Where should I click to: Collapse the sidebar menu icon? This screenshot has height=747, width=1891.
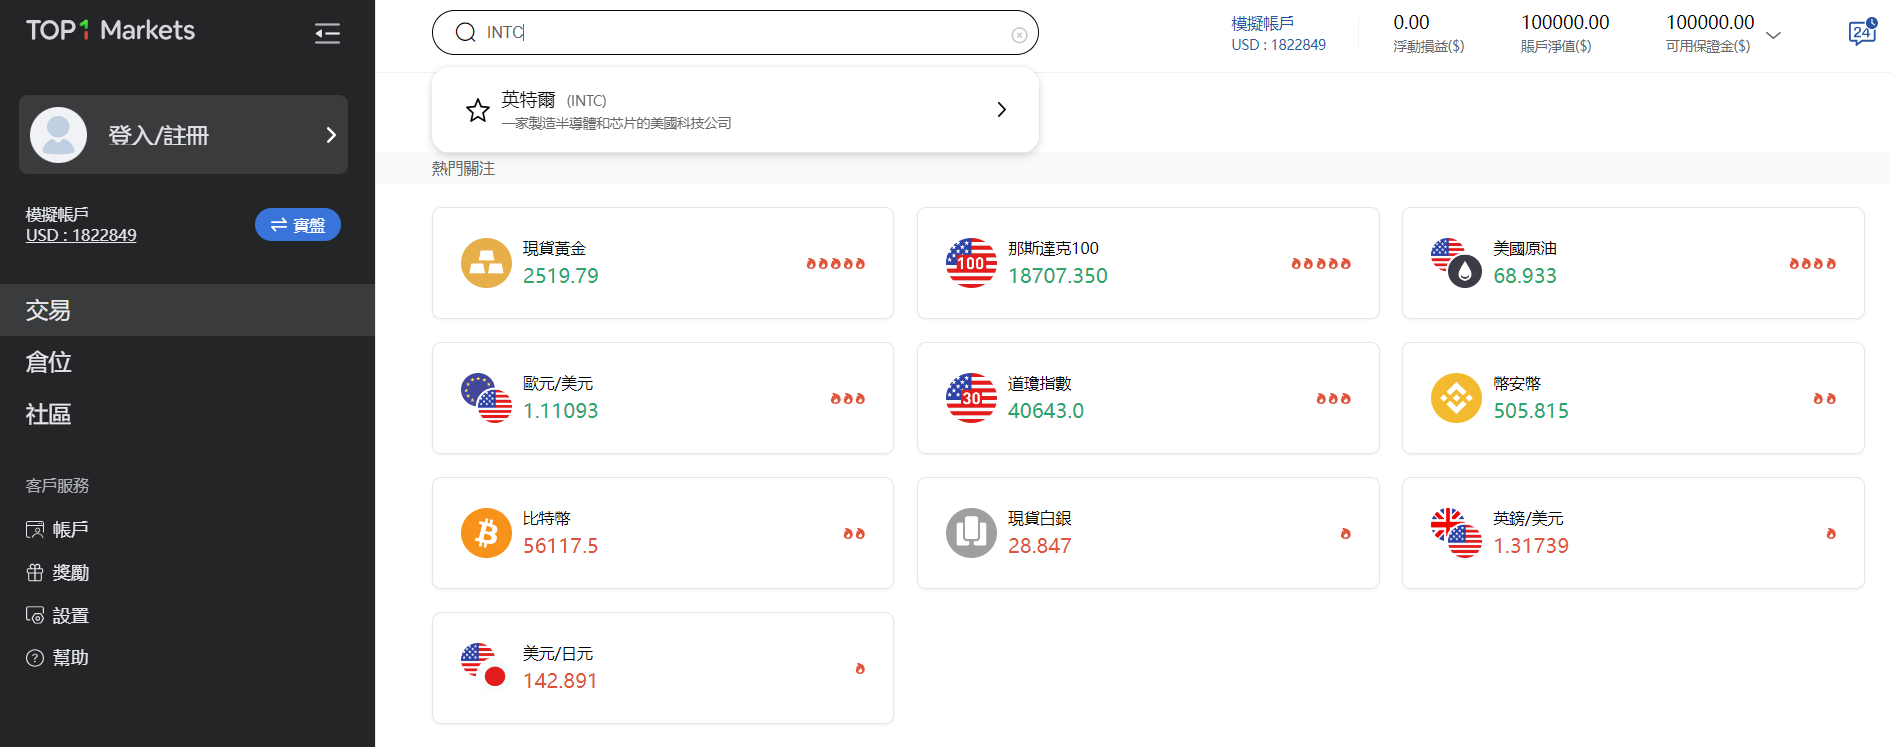point(327,33)
